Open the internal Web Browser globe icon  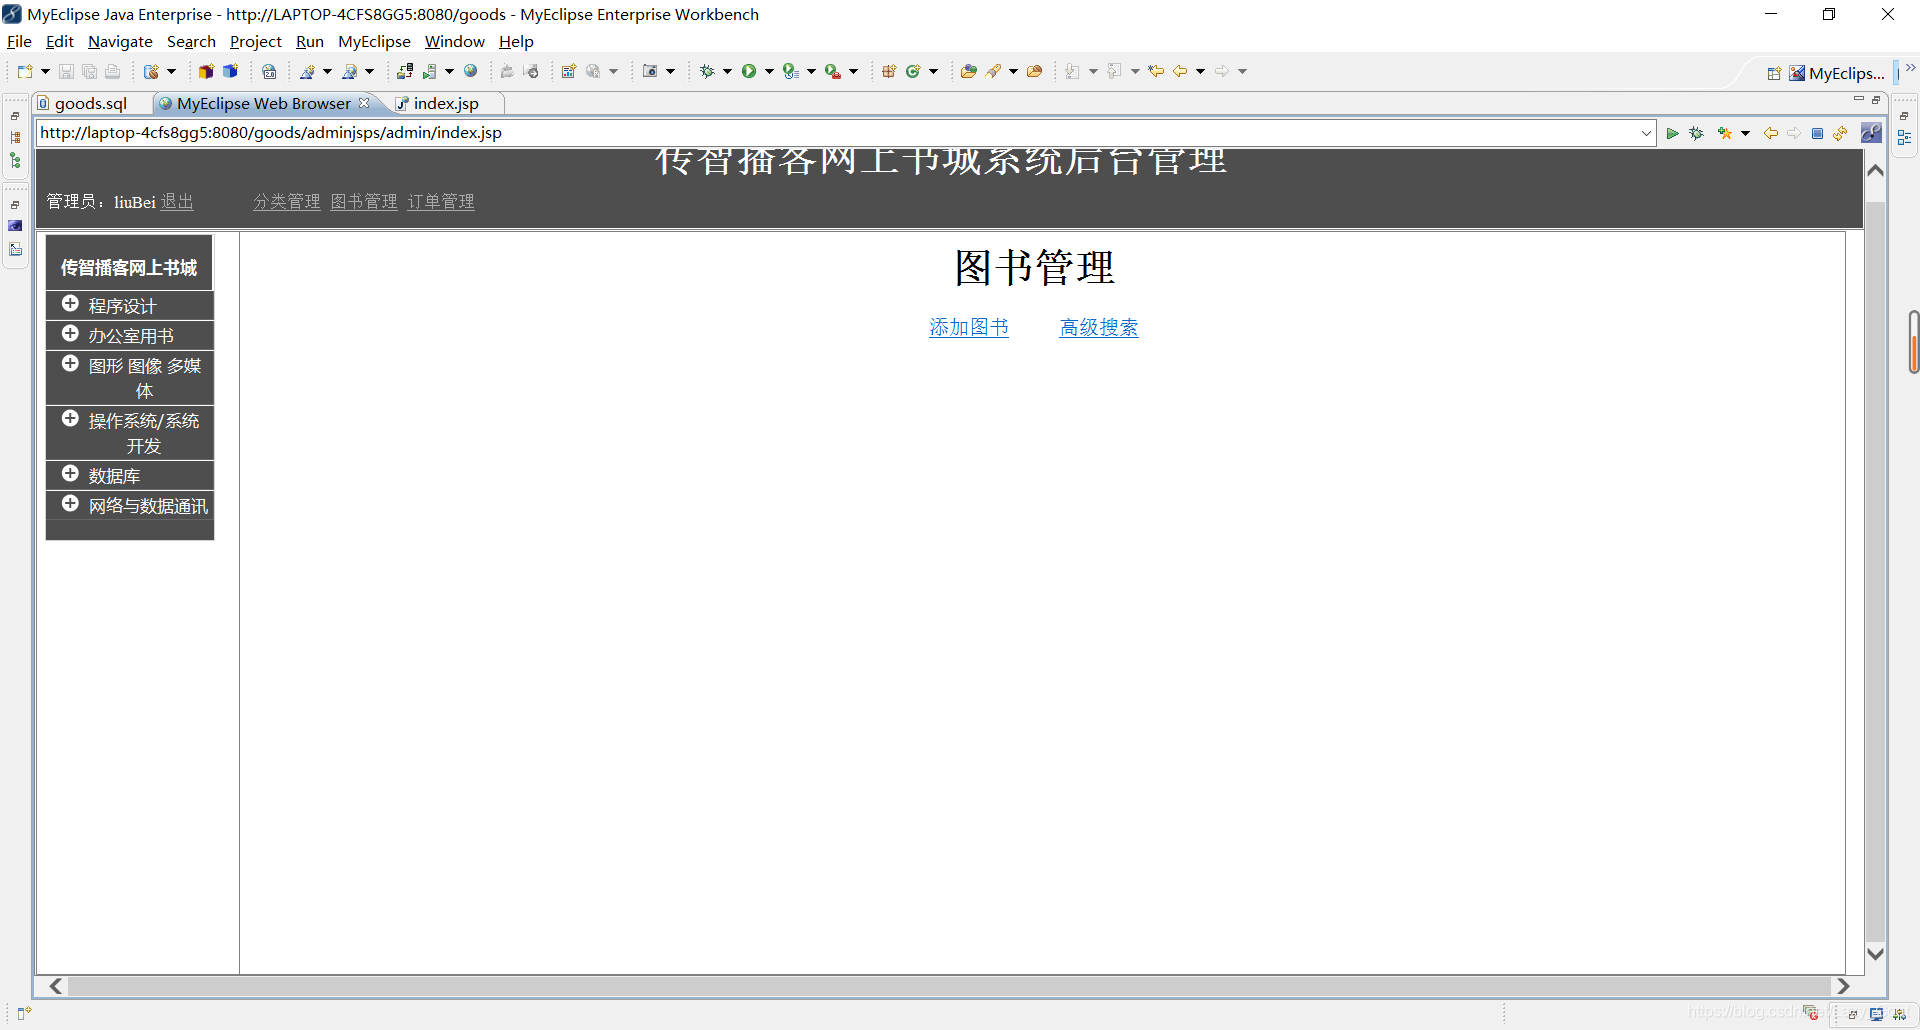[x=470, y=71]
